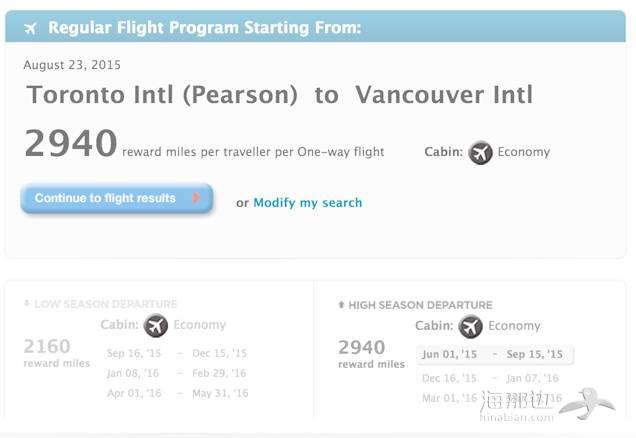Click the Regular Flight Program Starting From header
Viewport: 636px width, 438px height.
point(204,28)
